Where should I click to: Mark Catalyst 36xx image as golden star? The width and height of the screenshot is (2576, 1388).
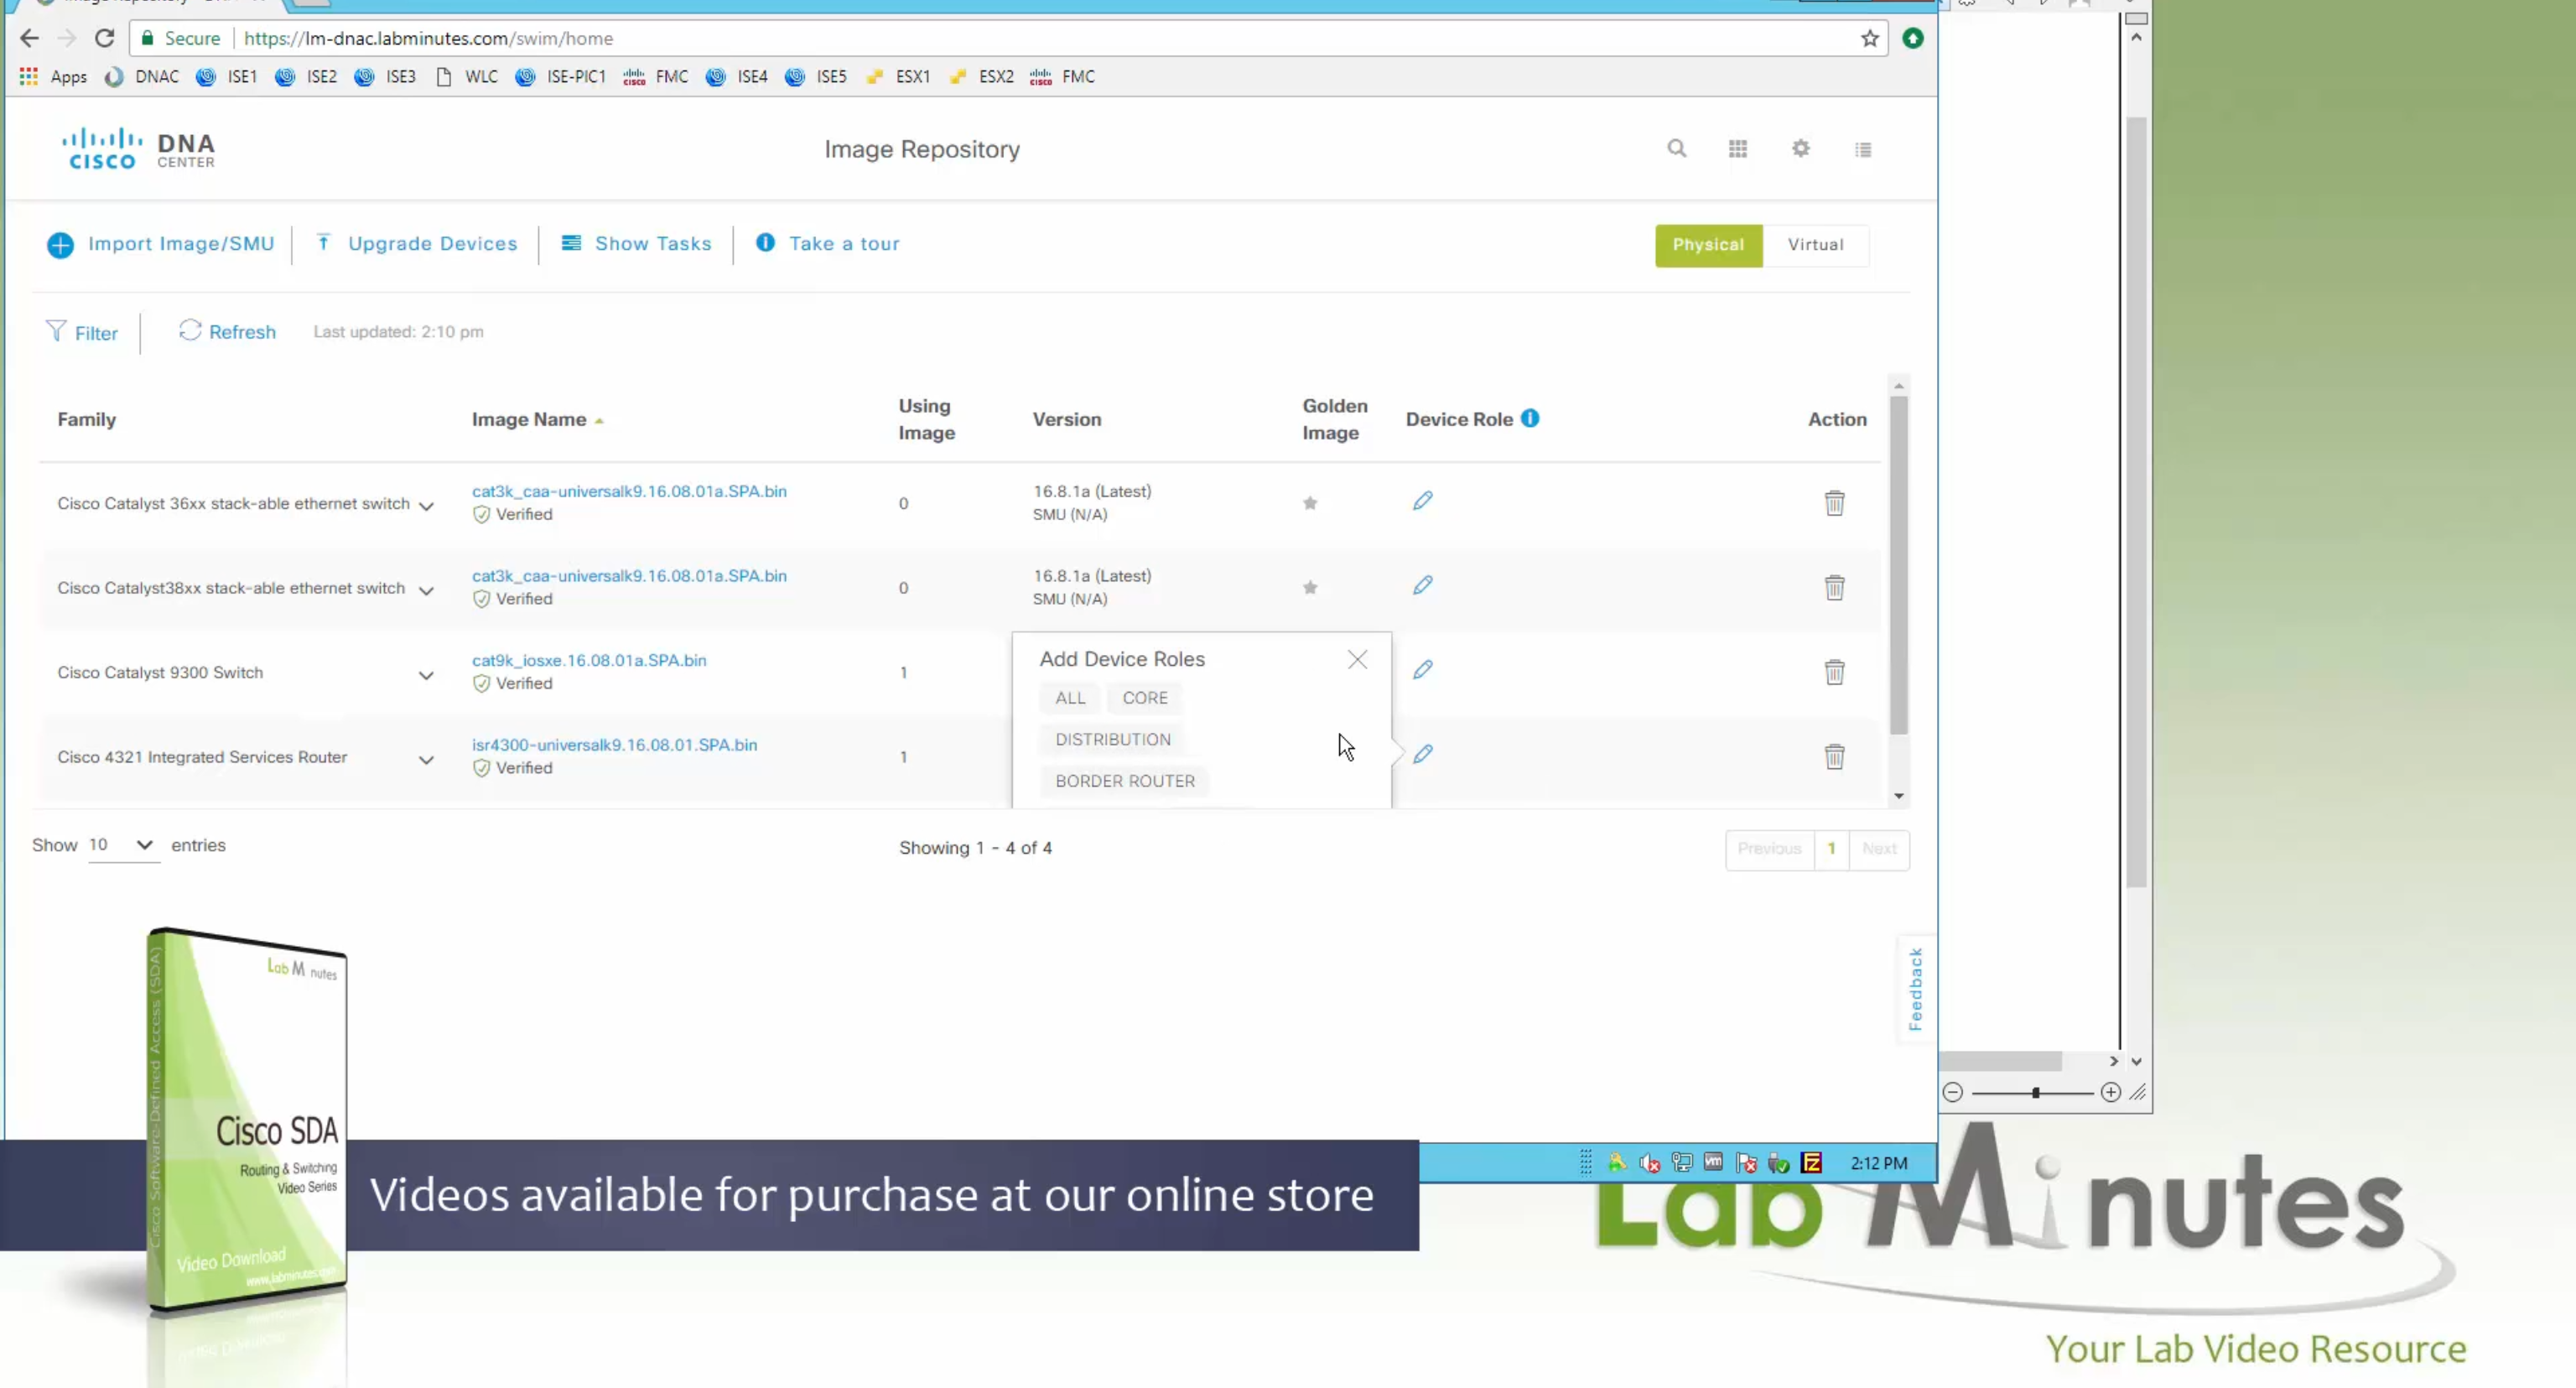1310,503
